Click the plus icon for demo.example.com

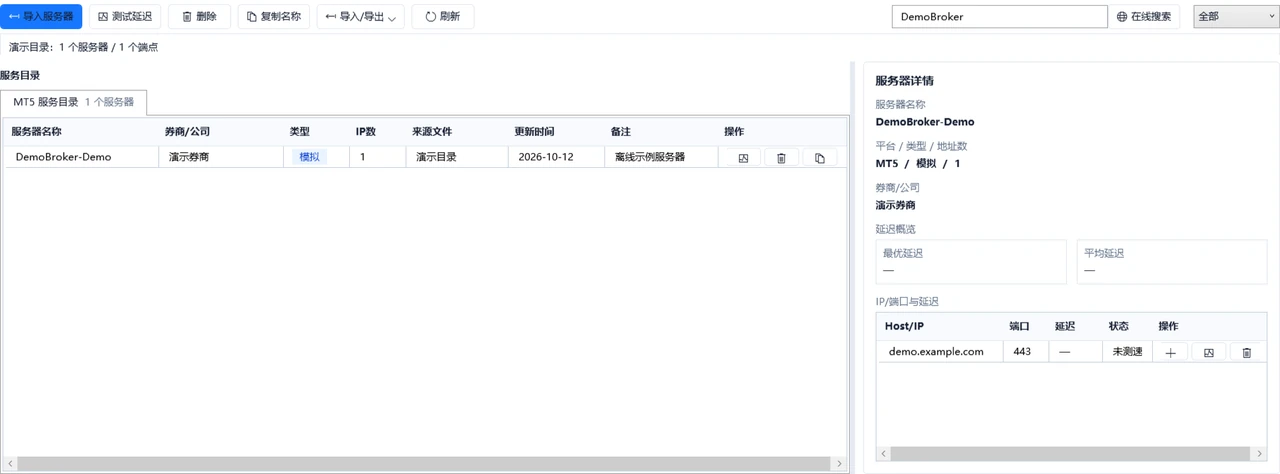click(x=1170, y=353)
